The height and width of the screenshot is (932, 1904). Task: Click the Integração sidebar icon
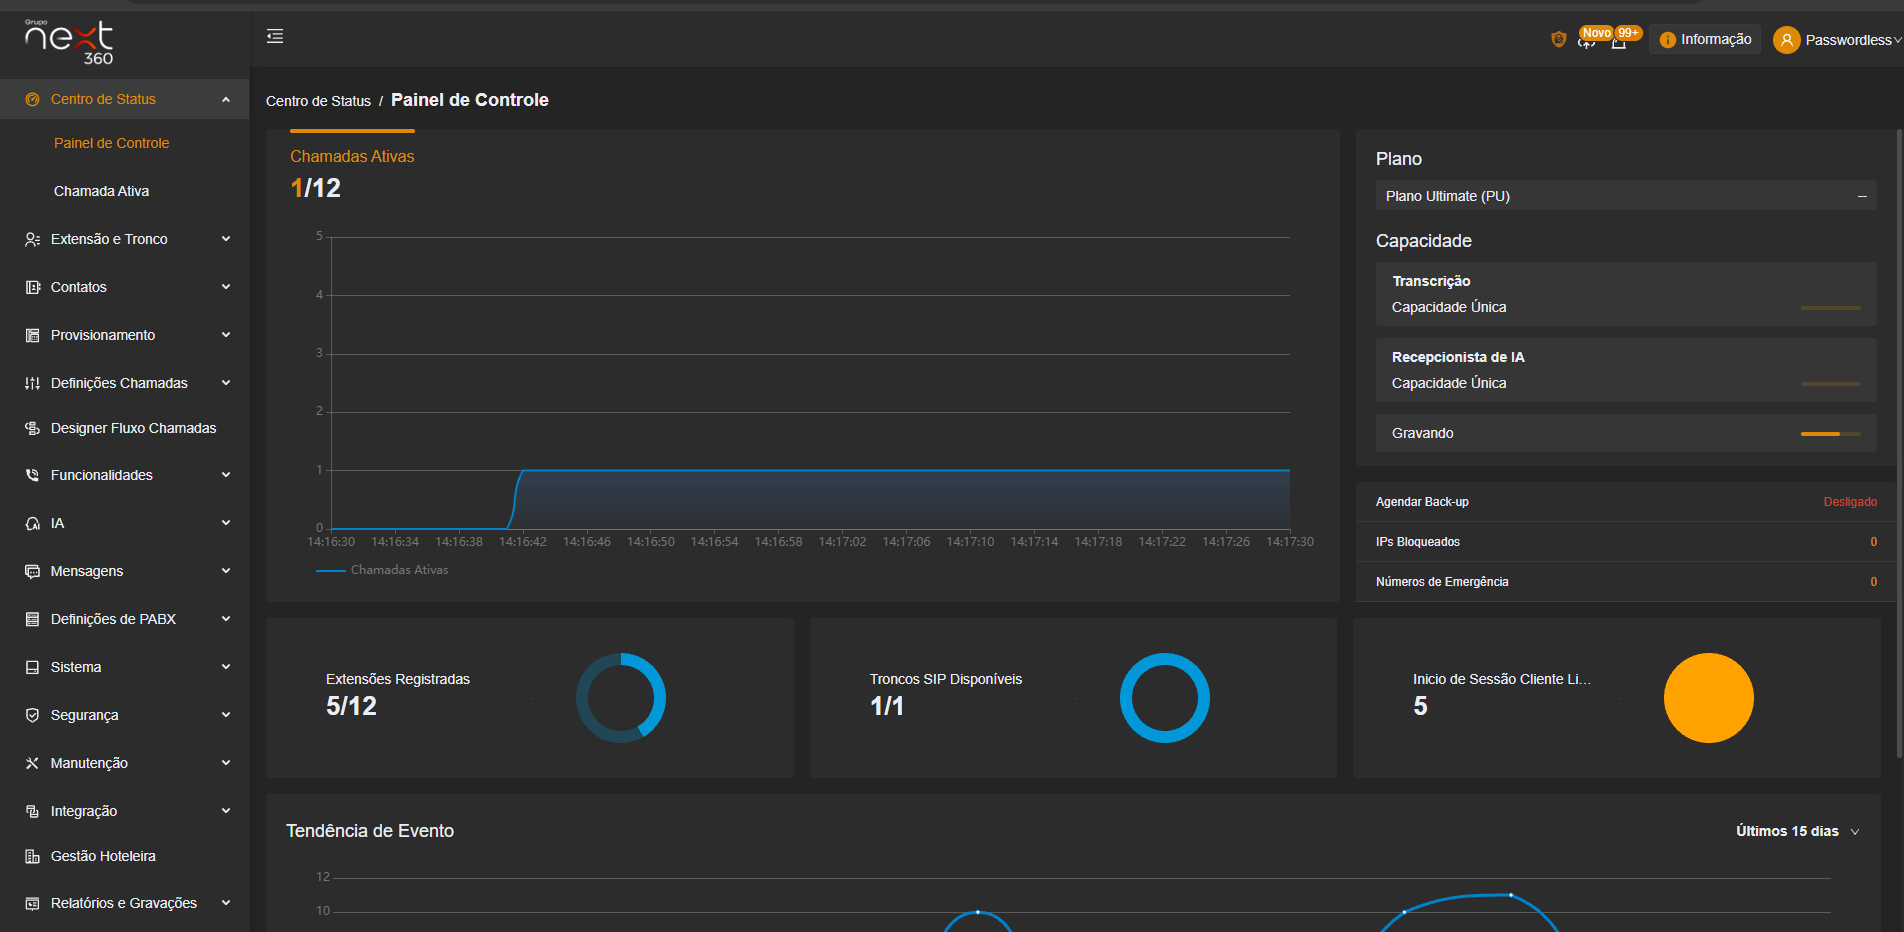pos(32,811)
